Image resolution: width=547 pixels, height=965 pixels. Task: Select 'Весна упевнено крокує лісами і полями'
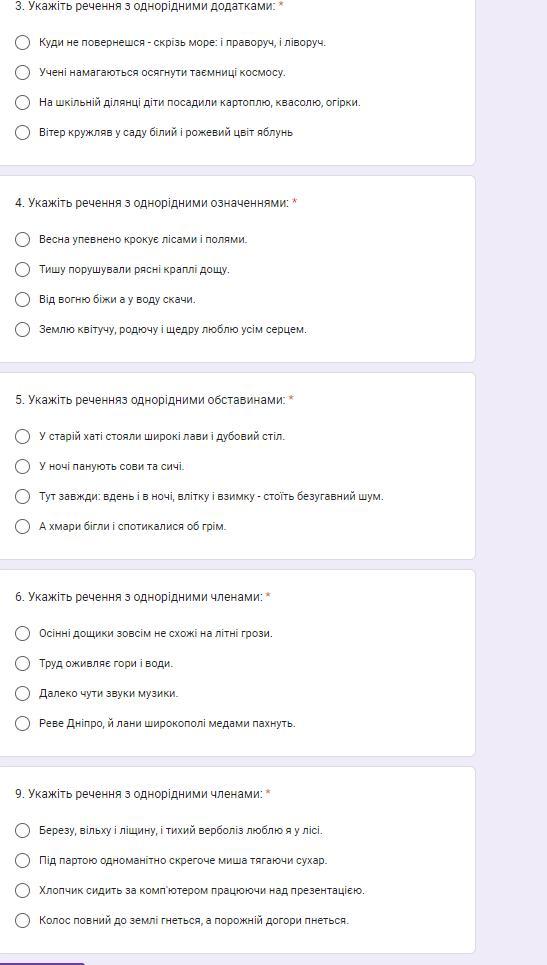[x=22, y=239]
